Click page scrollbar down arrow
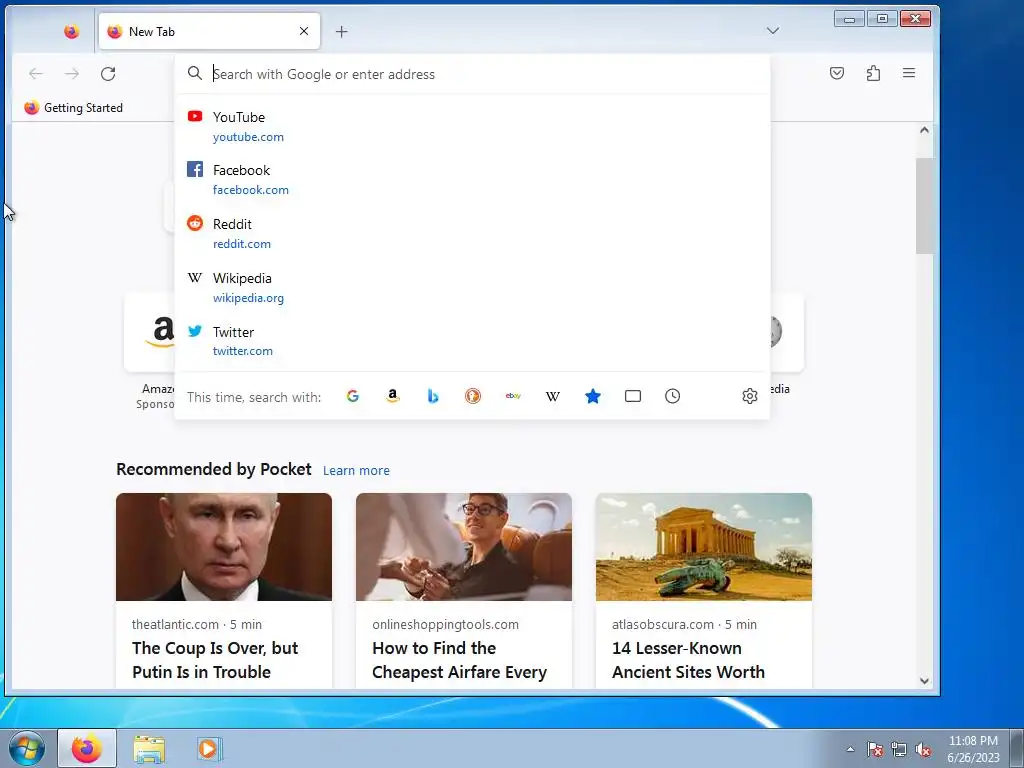Viewport: 1024px width, 768px height. point(924,680)
